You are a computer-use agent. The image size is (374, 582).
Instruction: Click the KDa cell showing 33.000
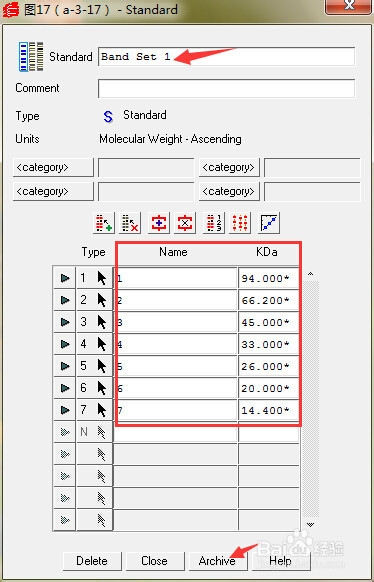point(269,344)
